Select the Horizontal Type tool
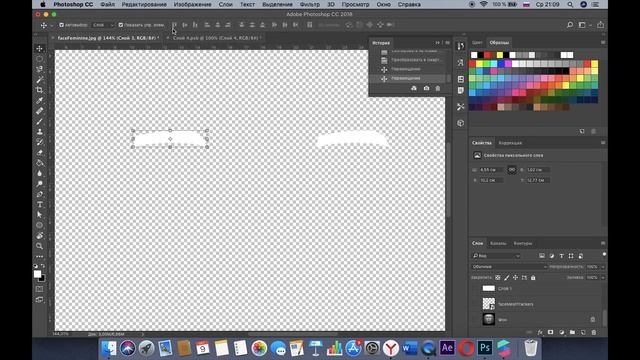640x360 pixels. [40, 204]
